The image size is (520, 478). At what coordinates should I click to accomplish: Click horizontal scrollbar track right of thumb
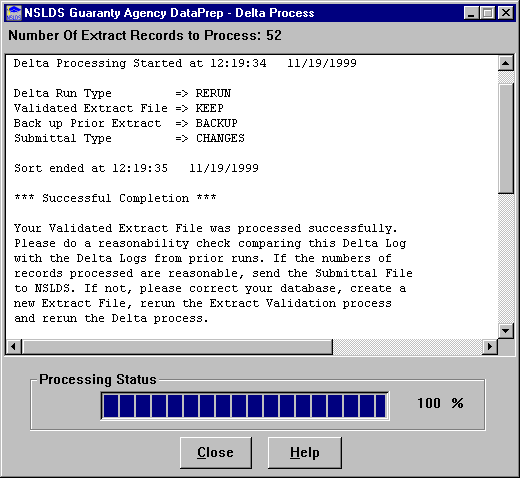tap(408, 347)
